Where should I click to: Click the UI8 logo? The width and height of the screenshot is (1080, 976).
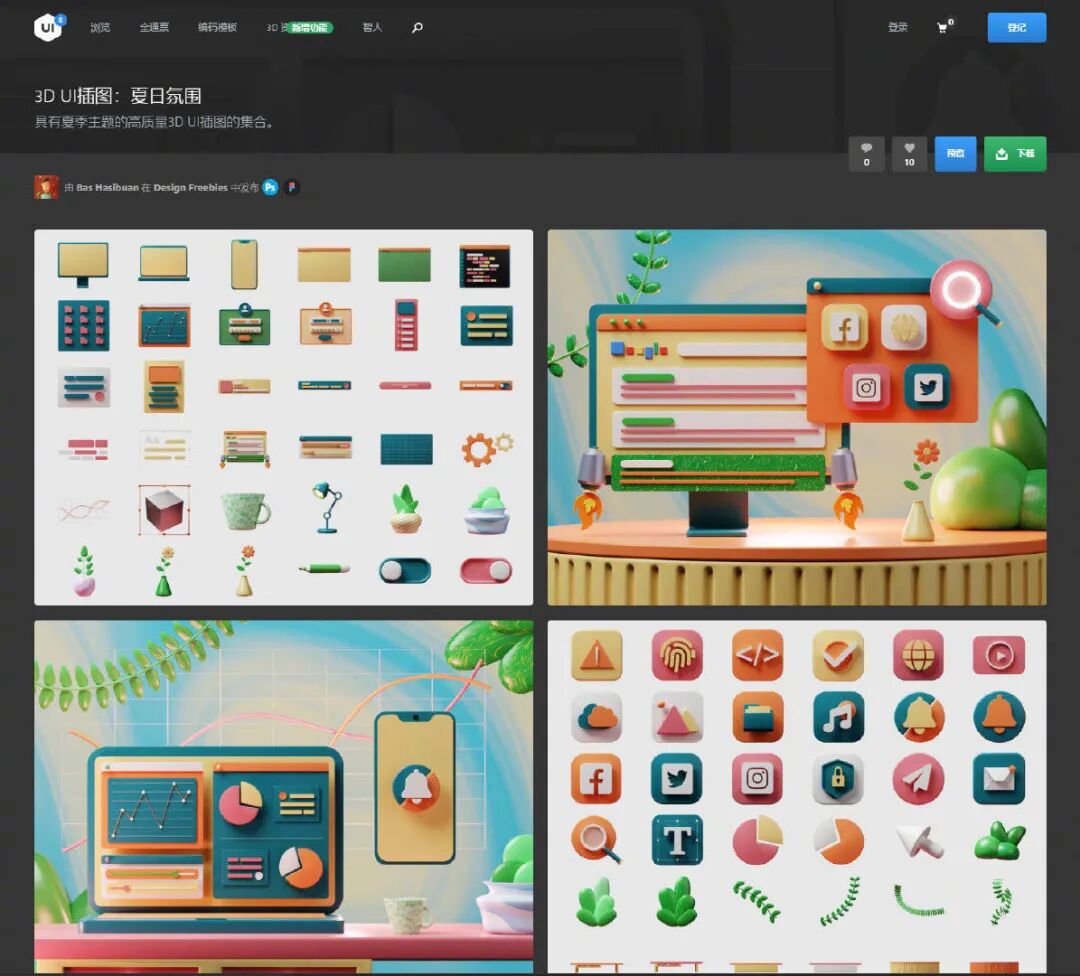pos(50,27)
